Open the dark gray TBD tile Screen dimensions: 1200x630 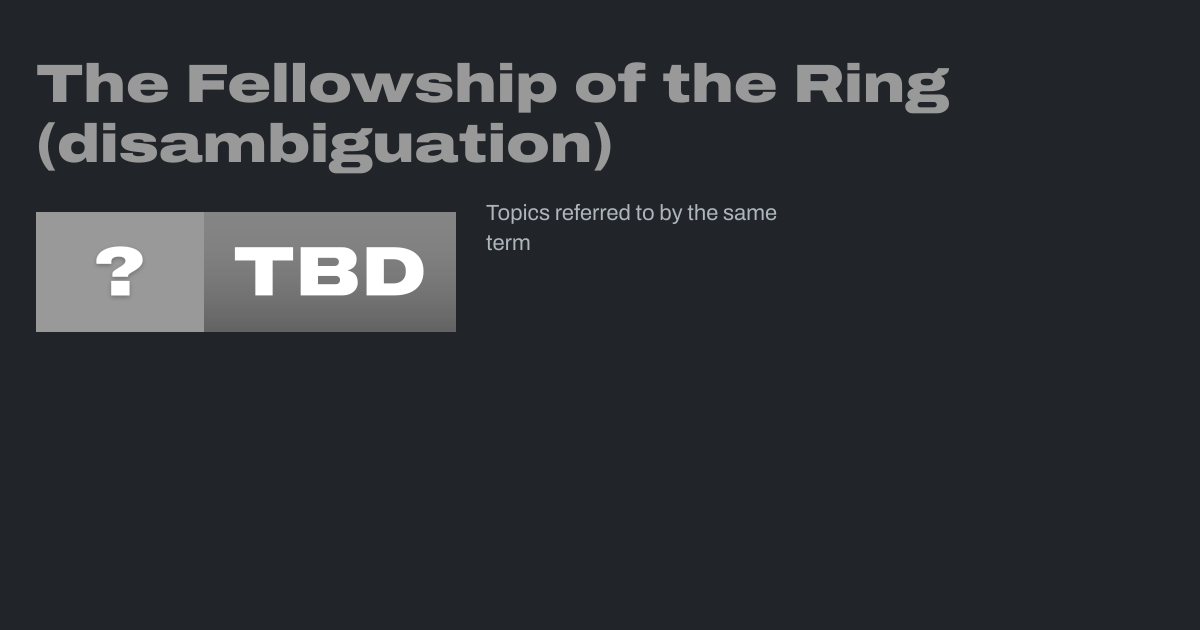click(x=330, y=272)
